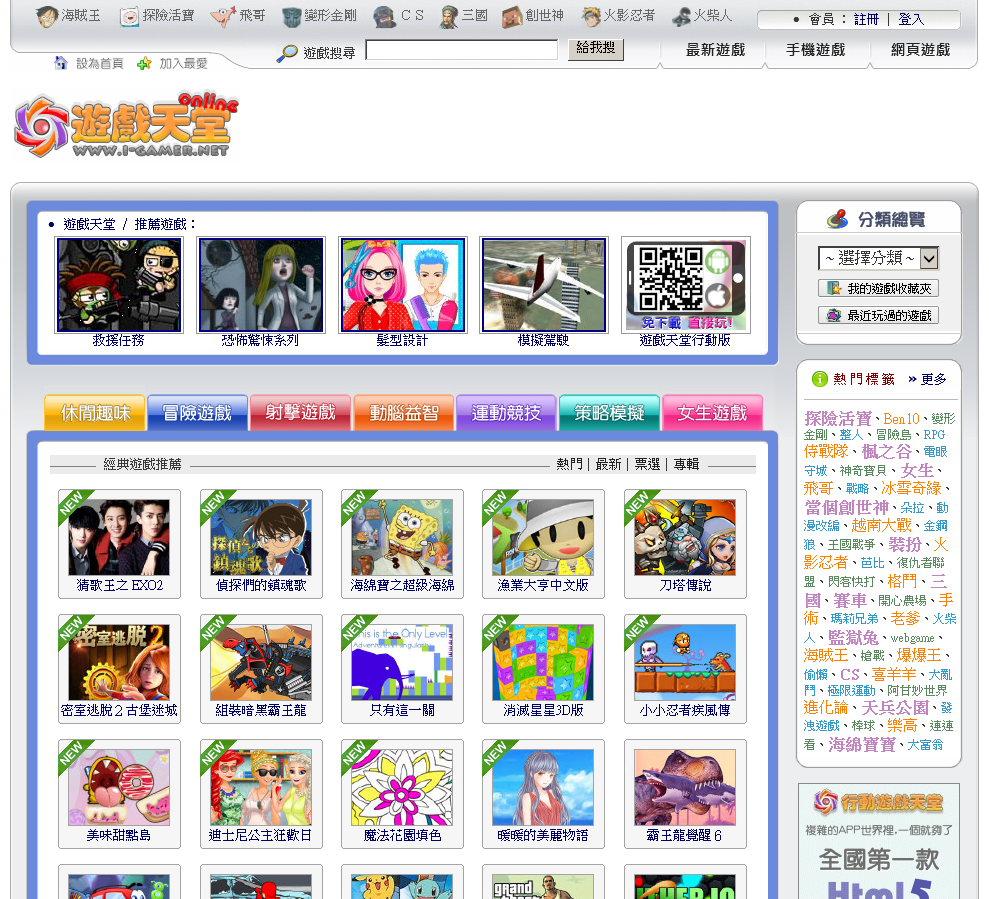Click the favorites icon beside 加入最愛
The height and width of the screenshot is (899, 989).
pos(144,63)
